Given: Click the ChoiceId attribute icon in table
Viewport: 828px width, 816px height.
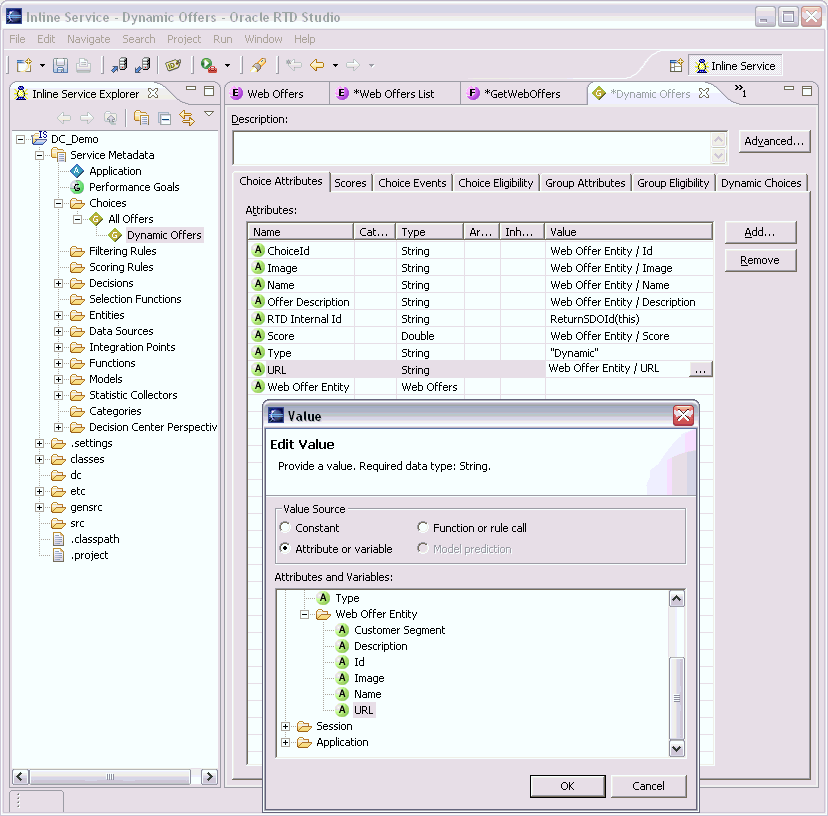Looking at the screenshot, I should [258, 250].
